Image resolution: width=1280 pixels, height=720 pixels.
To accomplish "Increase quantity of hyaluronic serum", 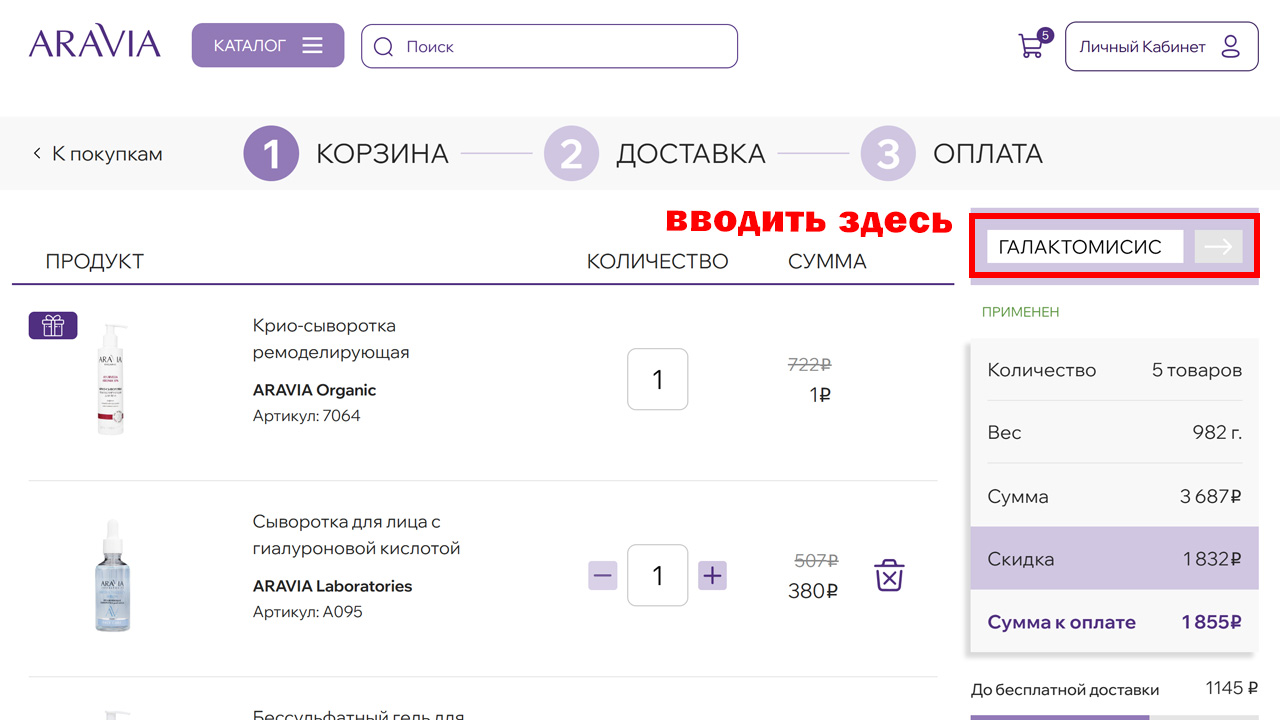I will point(712,576).
